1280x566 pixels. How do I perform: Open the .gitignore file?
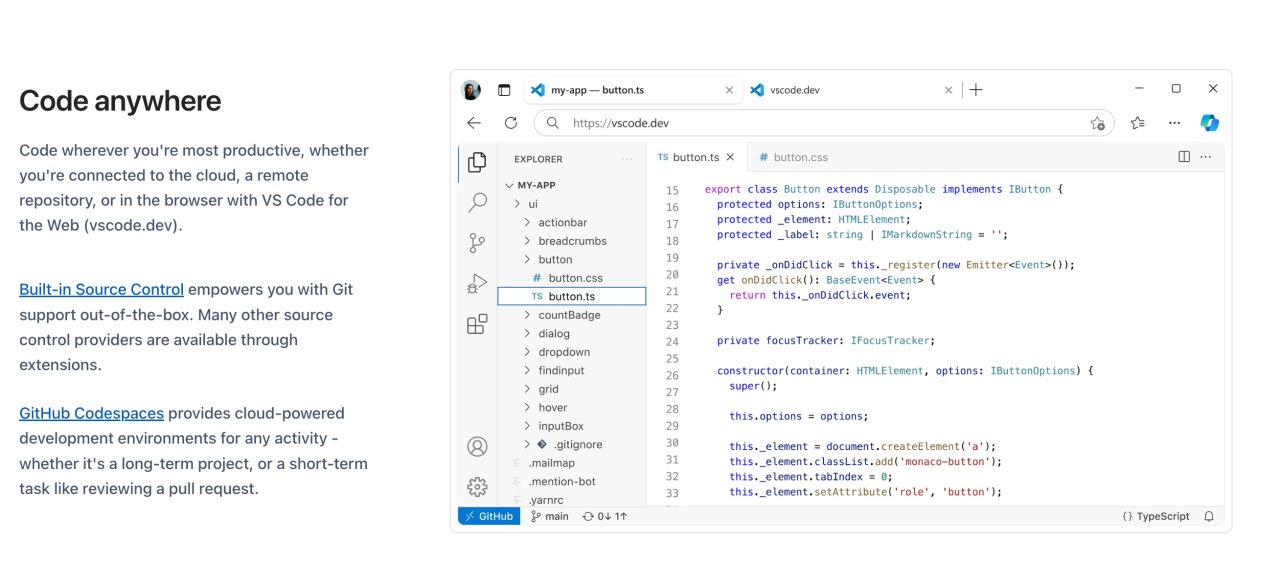570,444
